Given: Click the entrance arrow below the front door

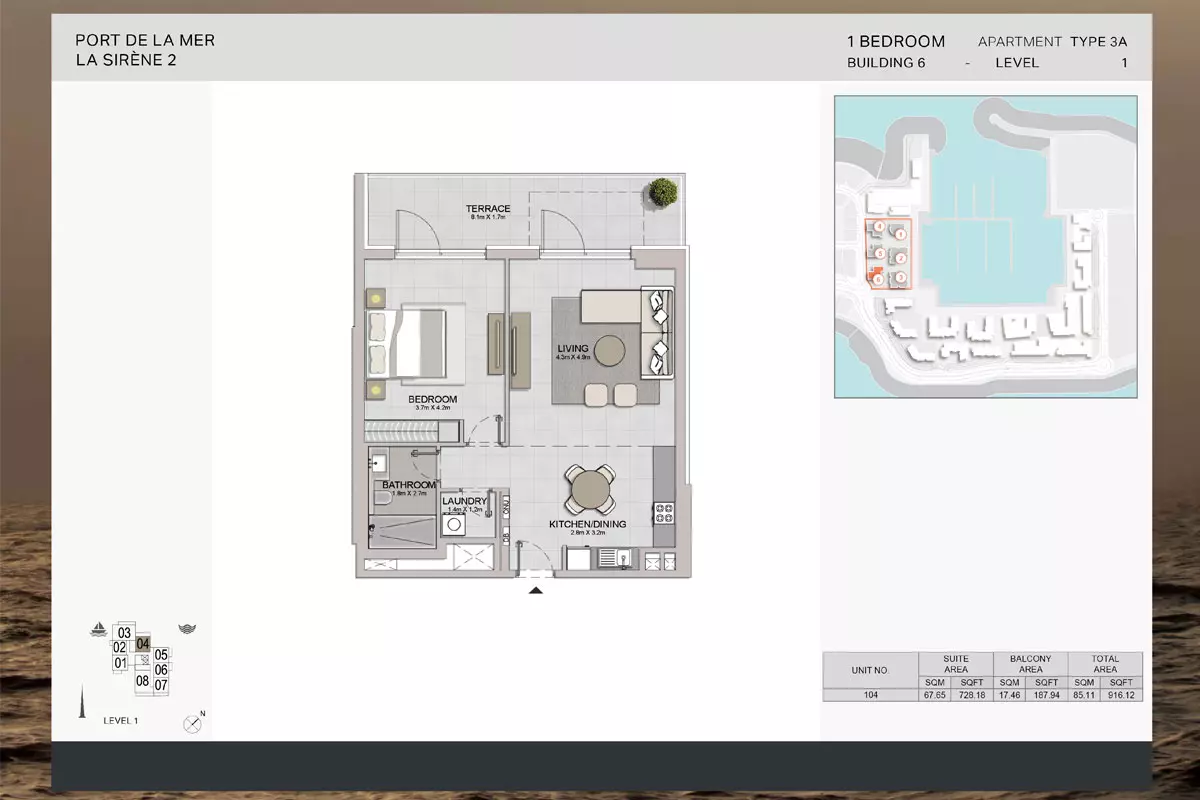Looking at the screenshot, I should (536, 591).
